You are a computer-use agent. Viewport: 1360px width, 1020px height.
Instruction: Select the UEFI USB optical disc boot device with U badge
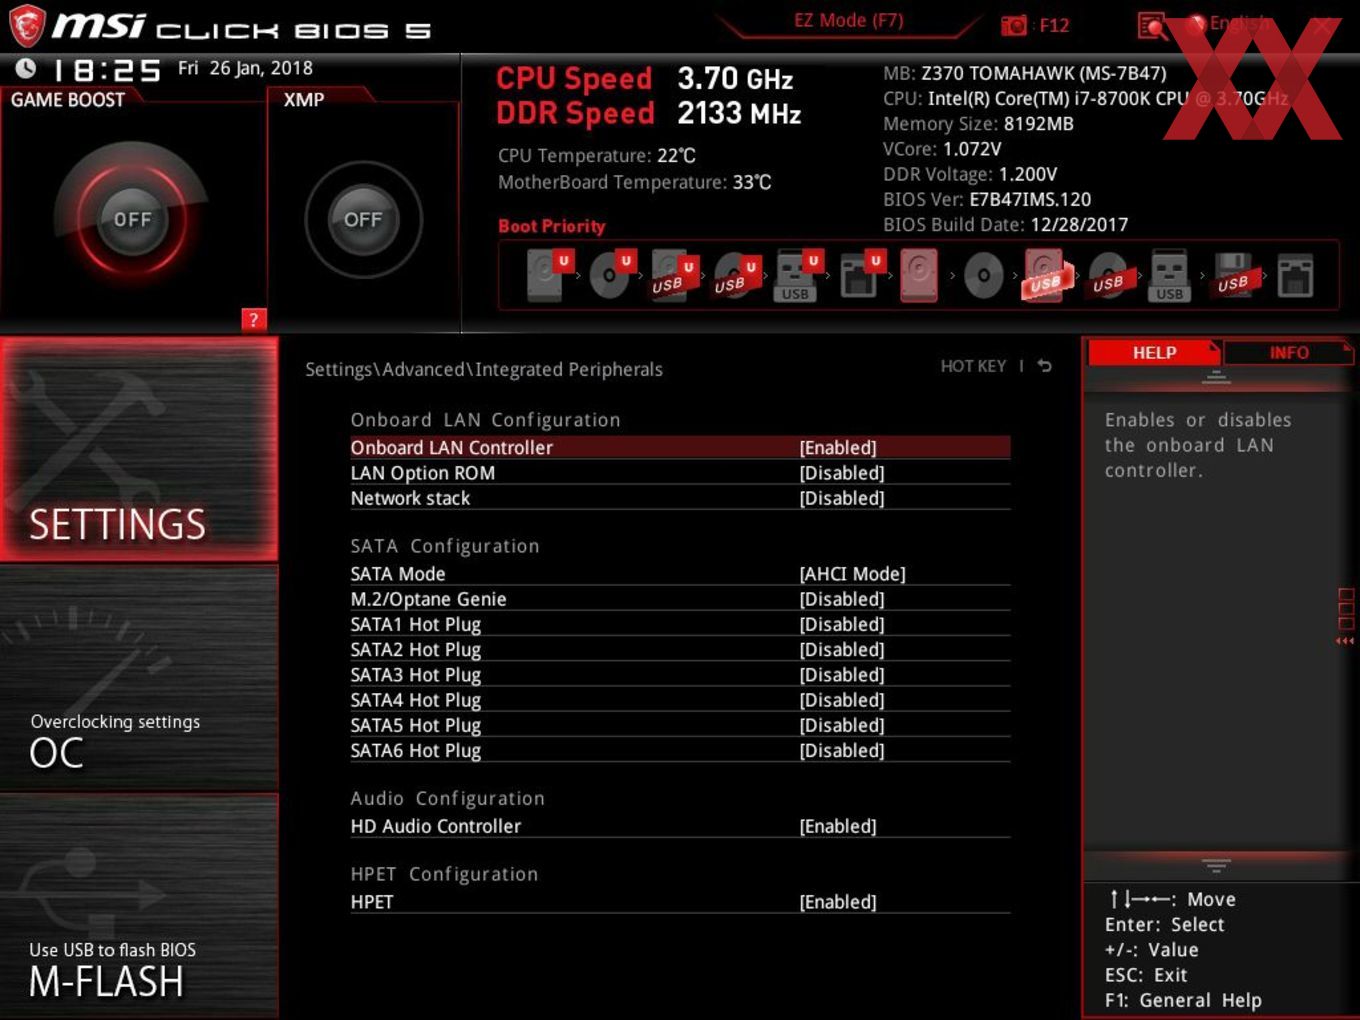click(x=735, y=275)
